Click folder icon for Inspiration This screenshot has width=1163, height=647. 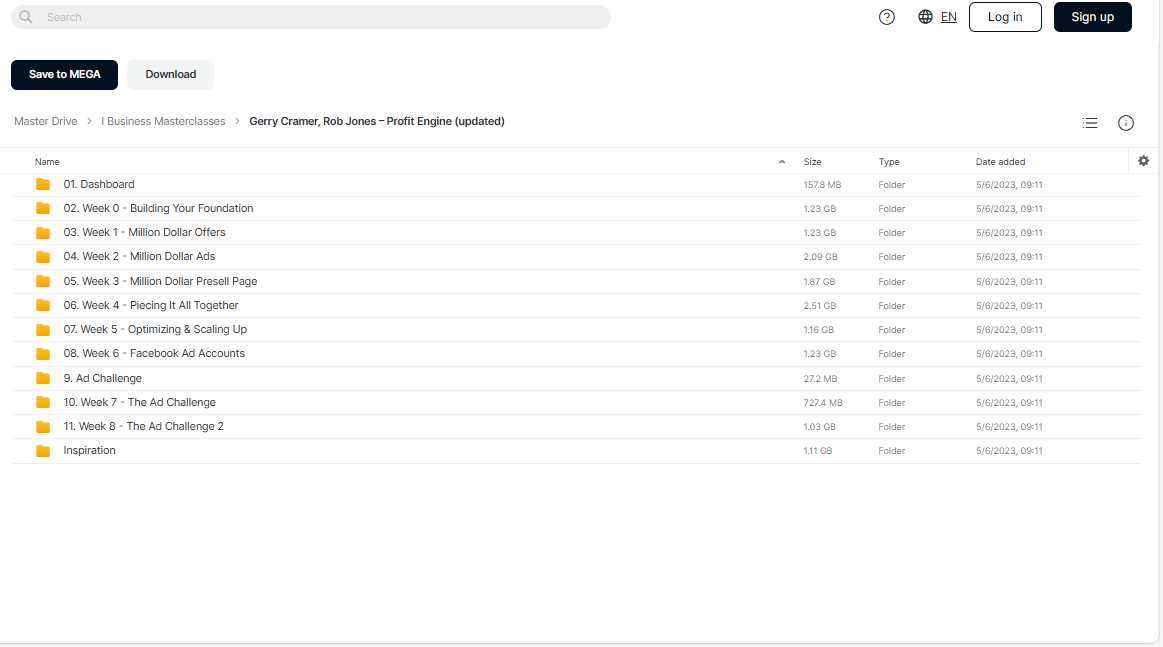[43, 450]
